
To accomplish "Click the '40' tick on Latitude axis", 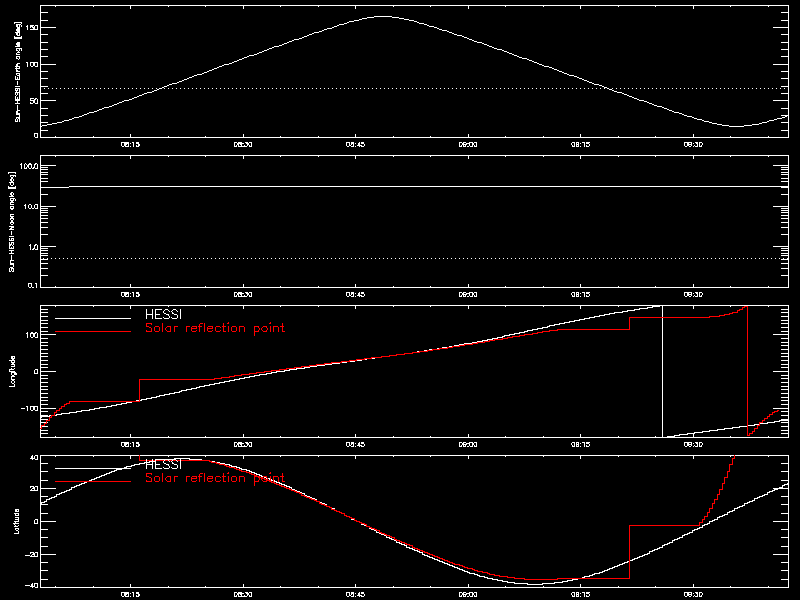I will click(x=35, y=458).
